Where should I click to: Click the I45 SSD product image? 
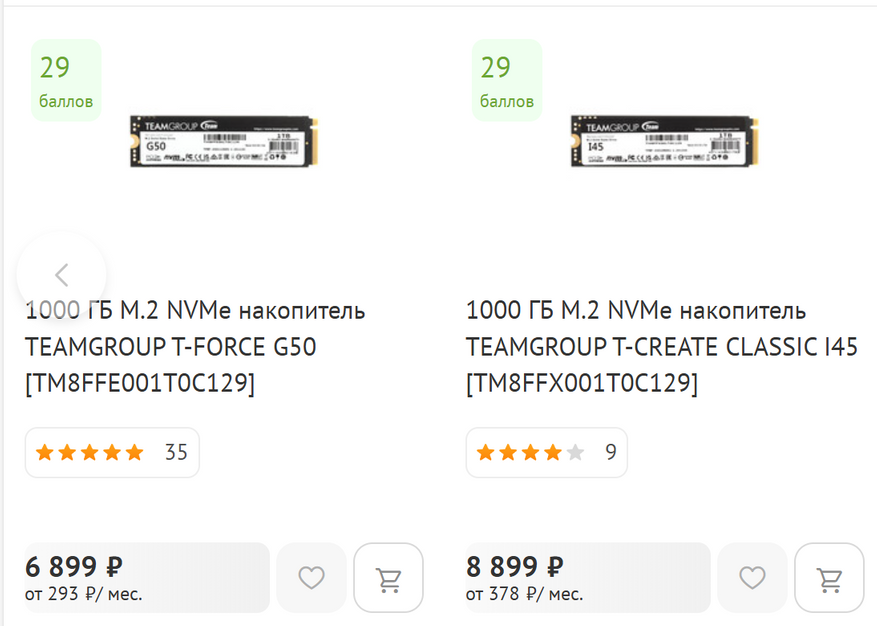663,141
